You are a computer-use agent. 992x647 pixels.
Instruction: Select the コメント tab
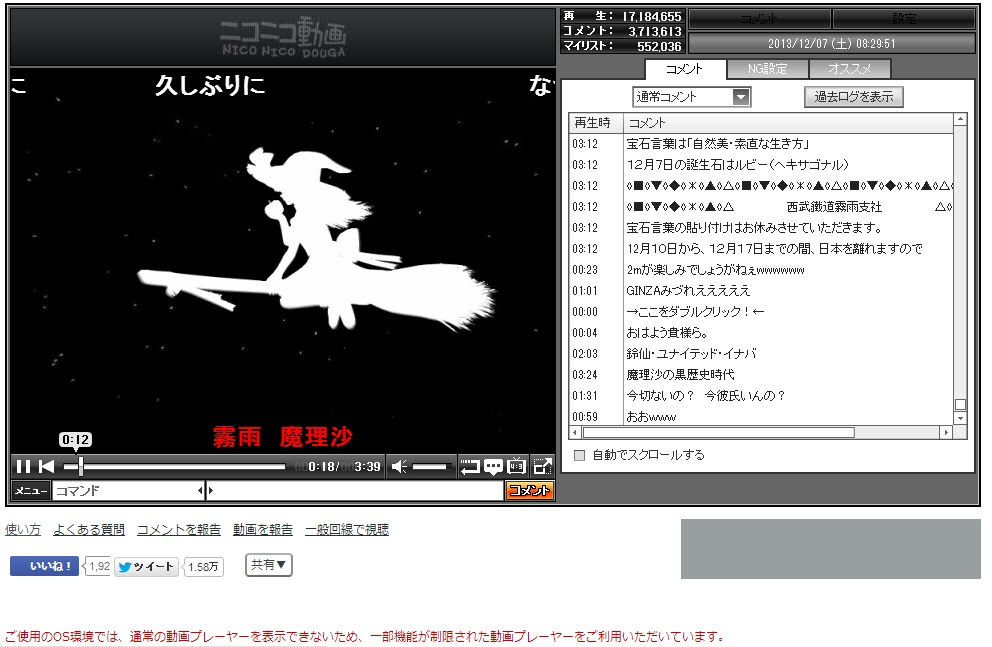(685, 69)
